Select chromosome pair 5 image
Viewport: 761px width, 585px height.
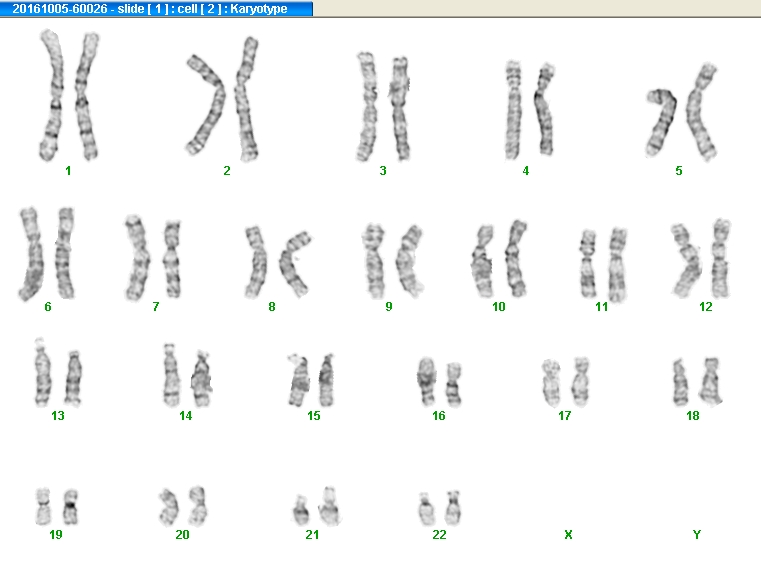[681, 111]
